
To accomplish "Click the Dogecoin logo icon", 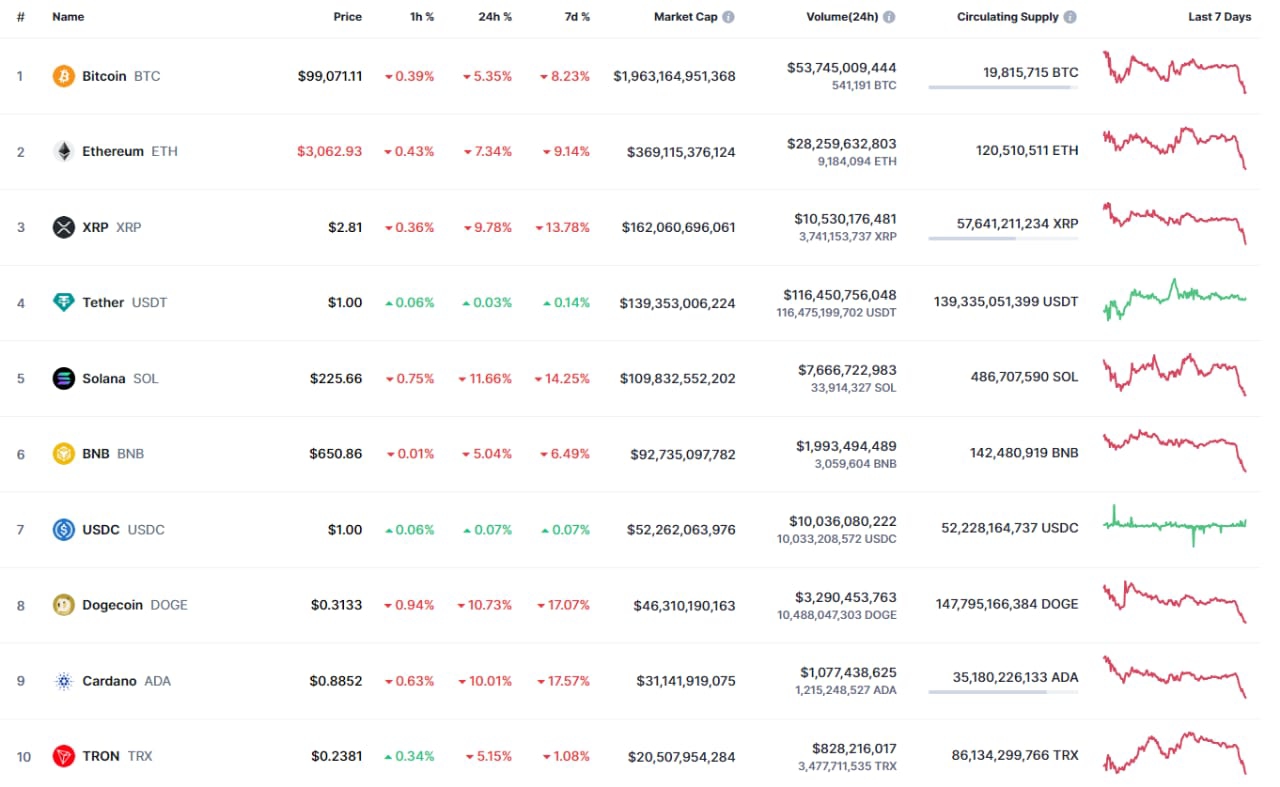I will pos(64,605).
